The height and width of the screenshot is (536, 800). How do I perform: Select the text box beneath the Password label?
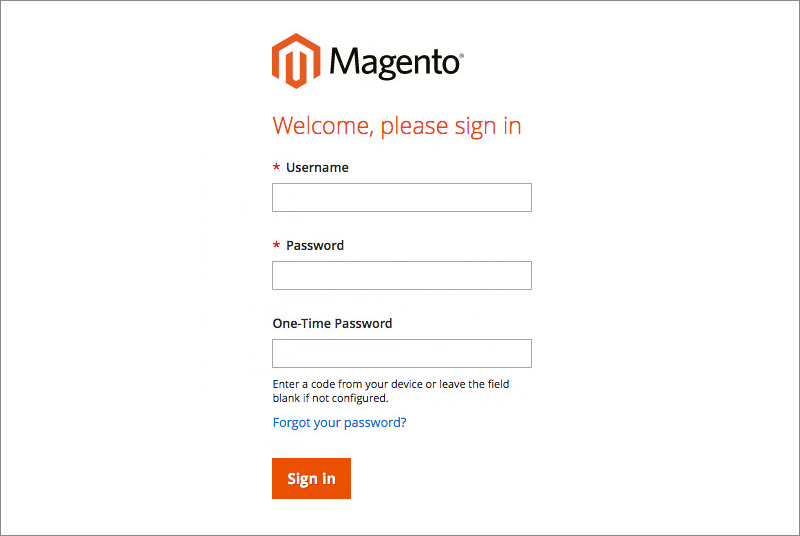tap(401, 275)
